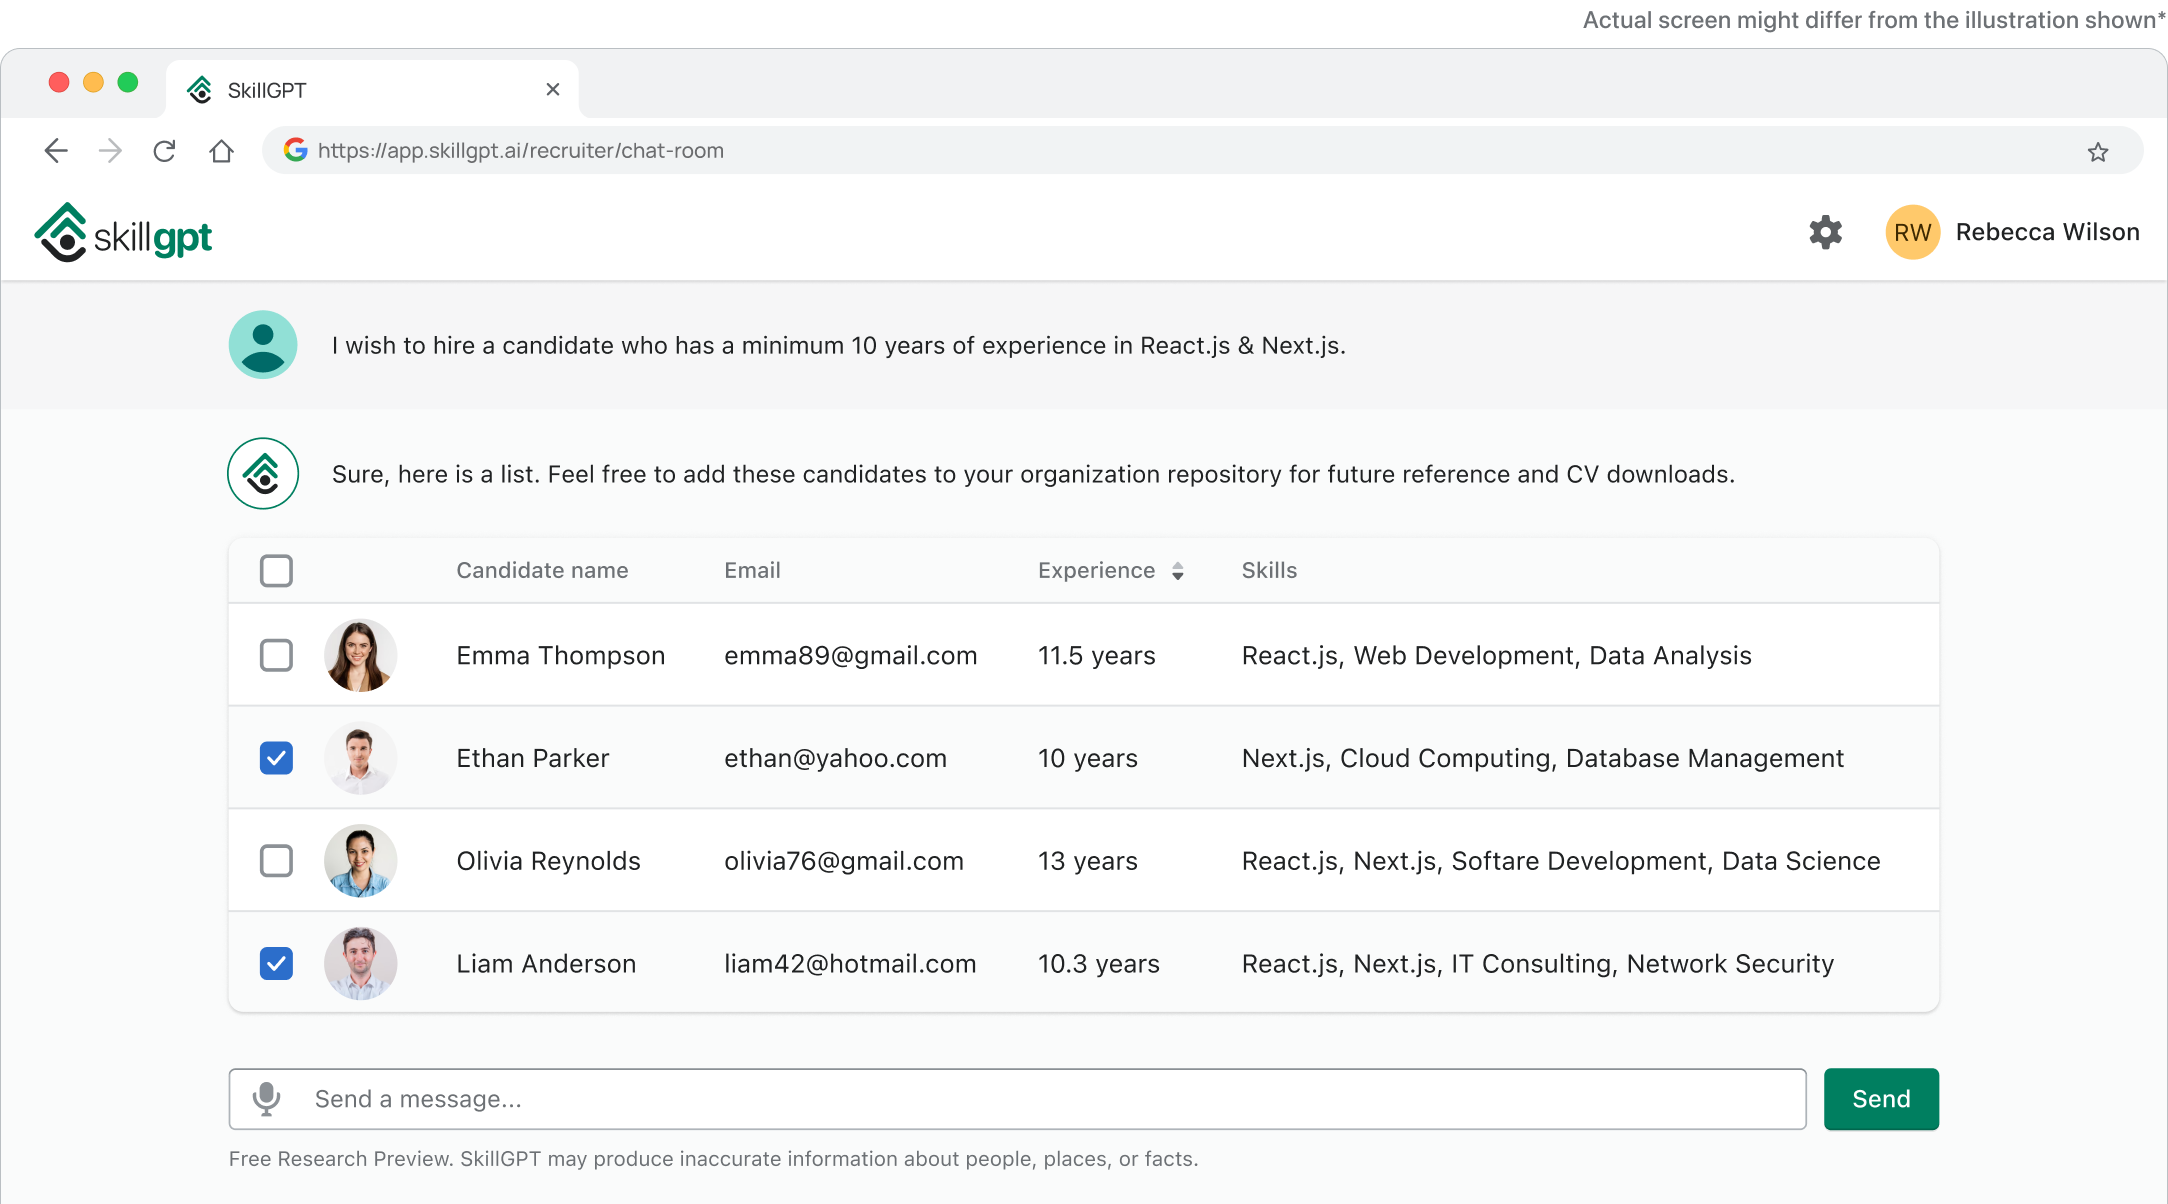Go to browser home icon
The image size is (2168, 1204).
coord(221,151)
